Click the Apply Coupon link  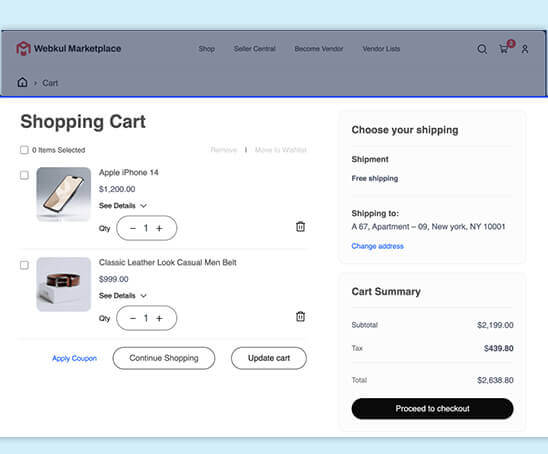(x=74, y=358)
